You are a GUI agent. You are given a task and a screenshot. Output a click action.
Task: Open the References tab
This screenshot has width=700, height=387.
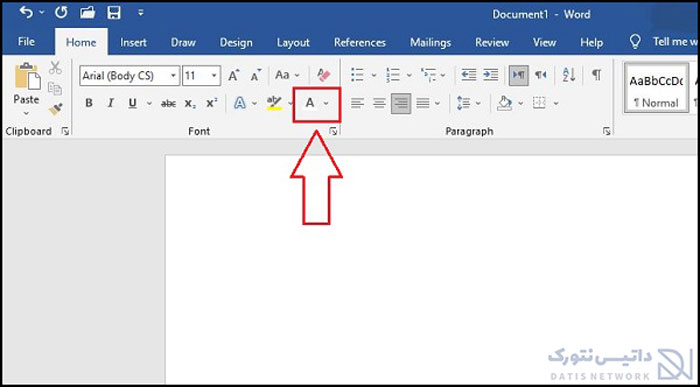click(359, 42)
